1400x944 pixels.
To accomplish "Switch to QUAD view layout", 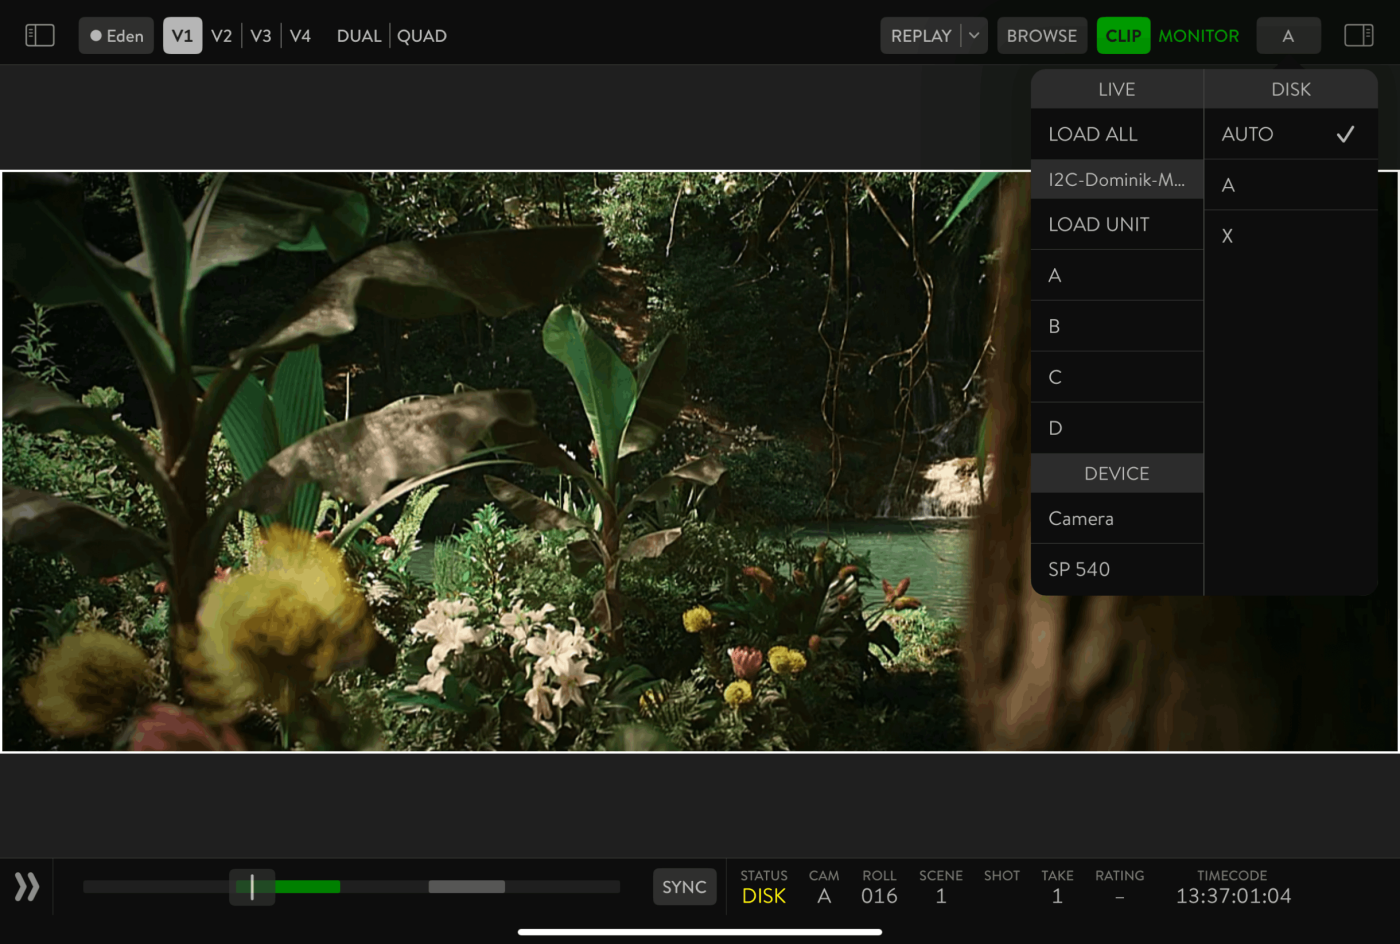I will [x=422, y=36].
